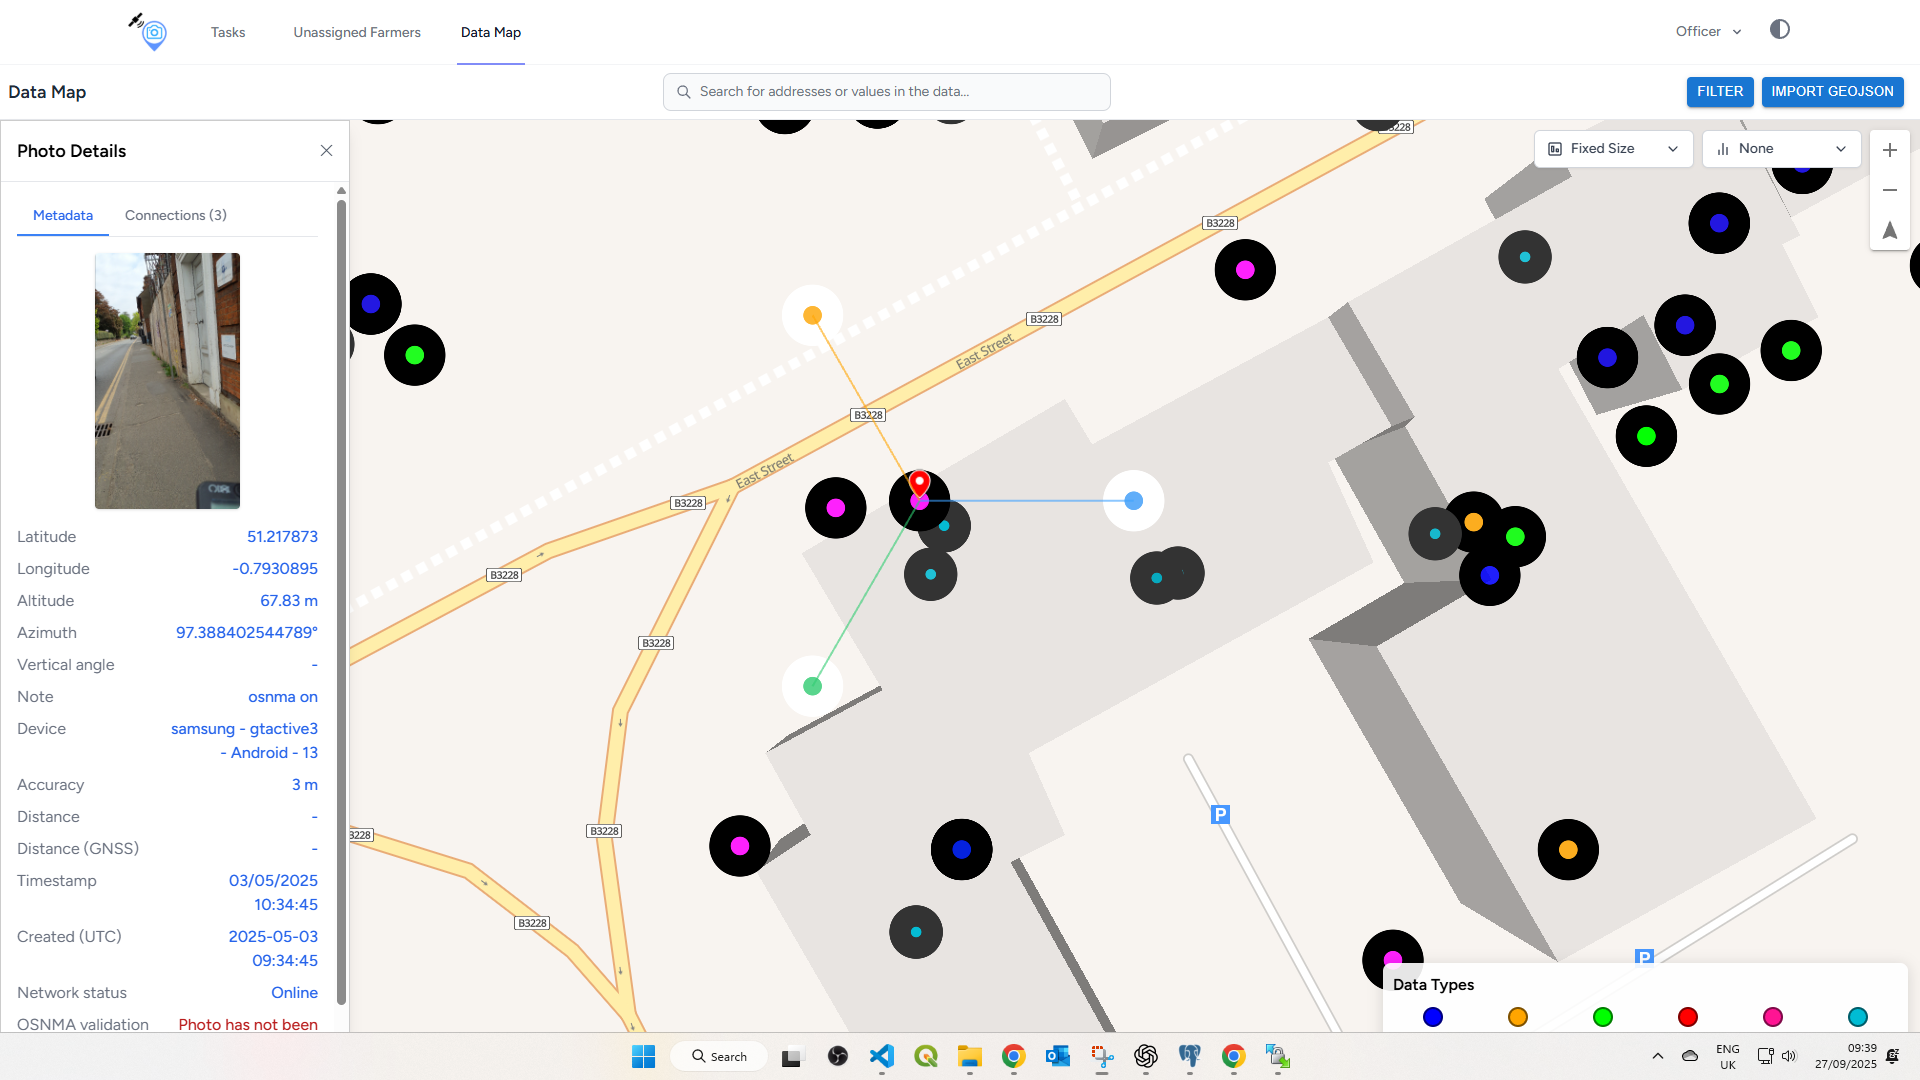The width and height of the screenshot is (1920, 1080).
Task: Close the Photo Details panel
Action: (x=326, y=151)
